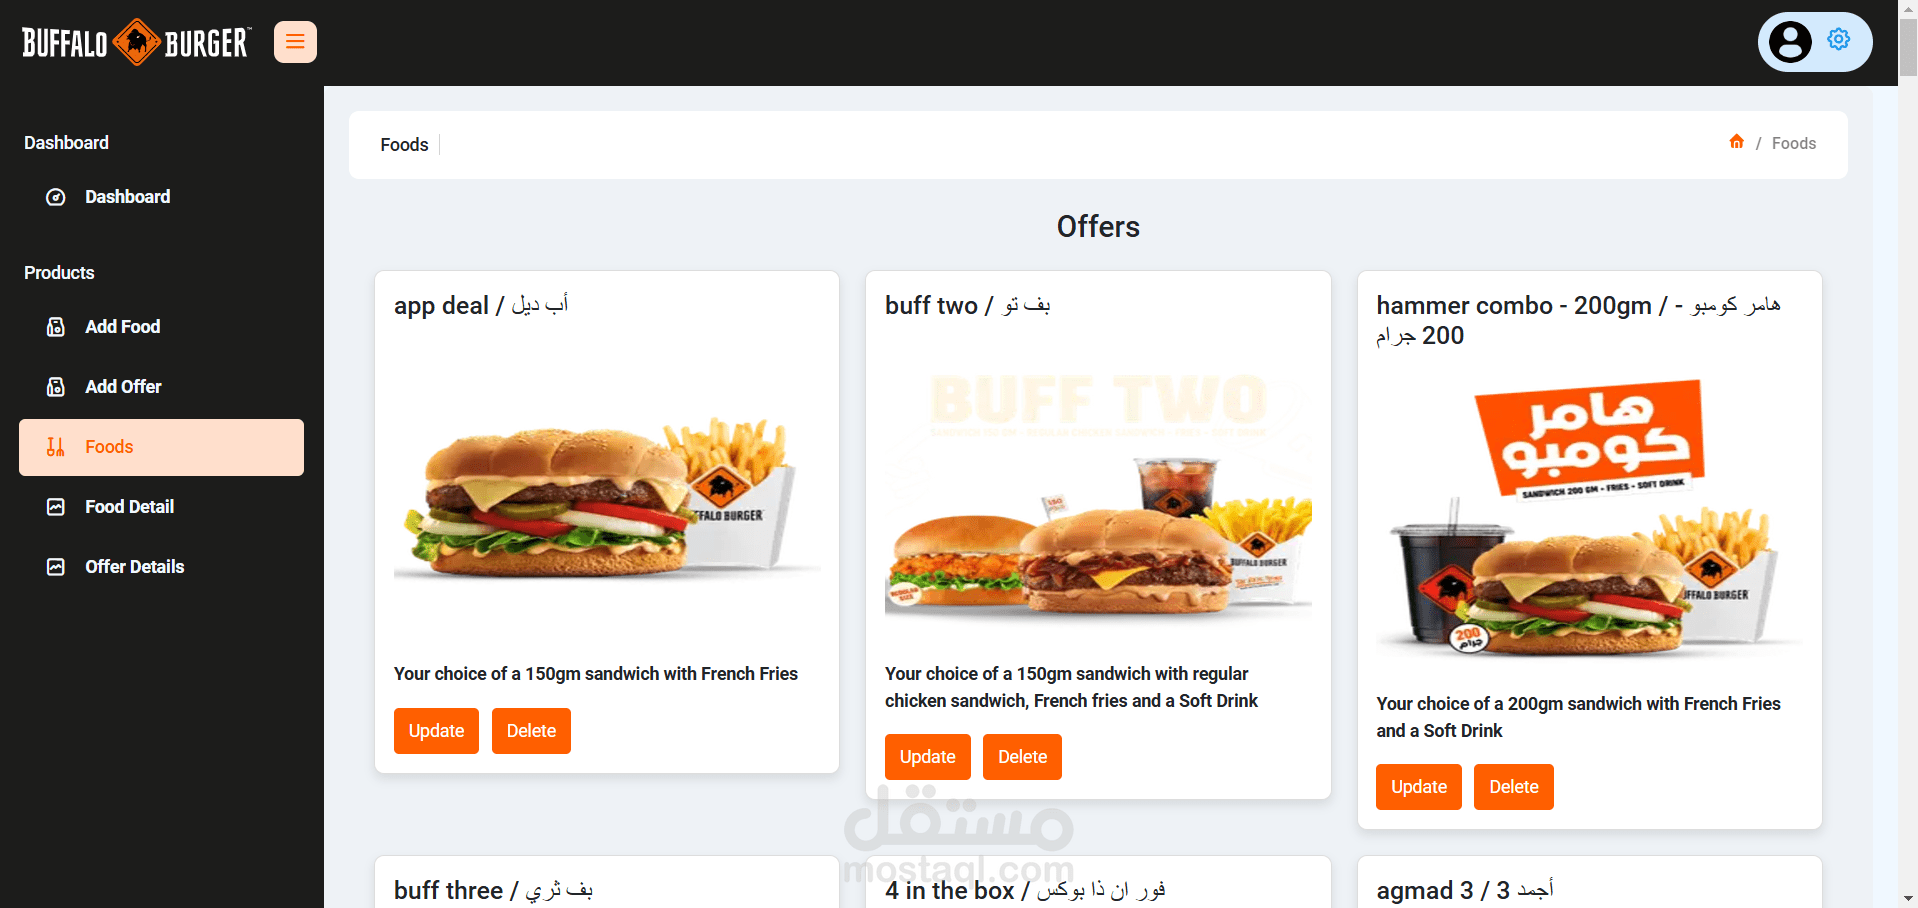Click the buff two meal image
Image resolution: width=1918 pixels, height=908 pixels.
tap(1098, 494)
